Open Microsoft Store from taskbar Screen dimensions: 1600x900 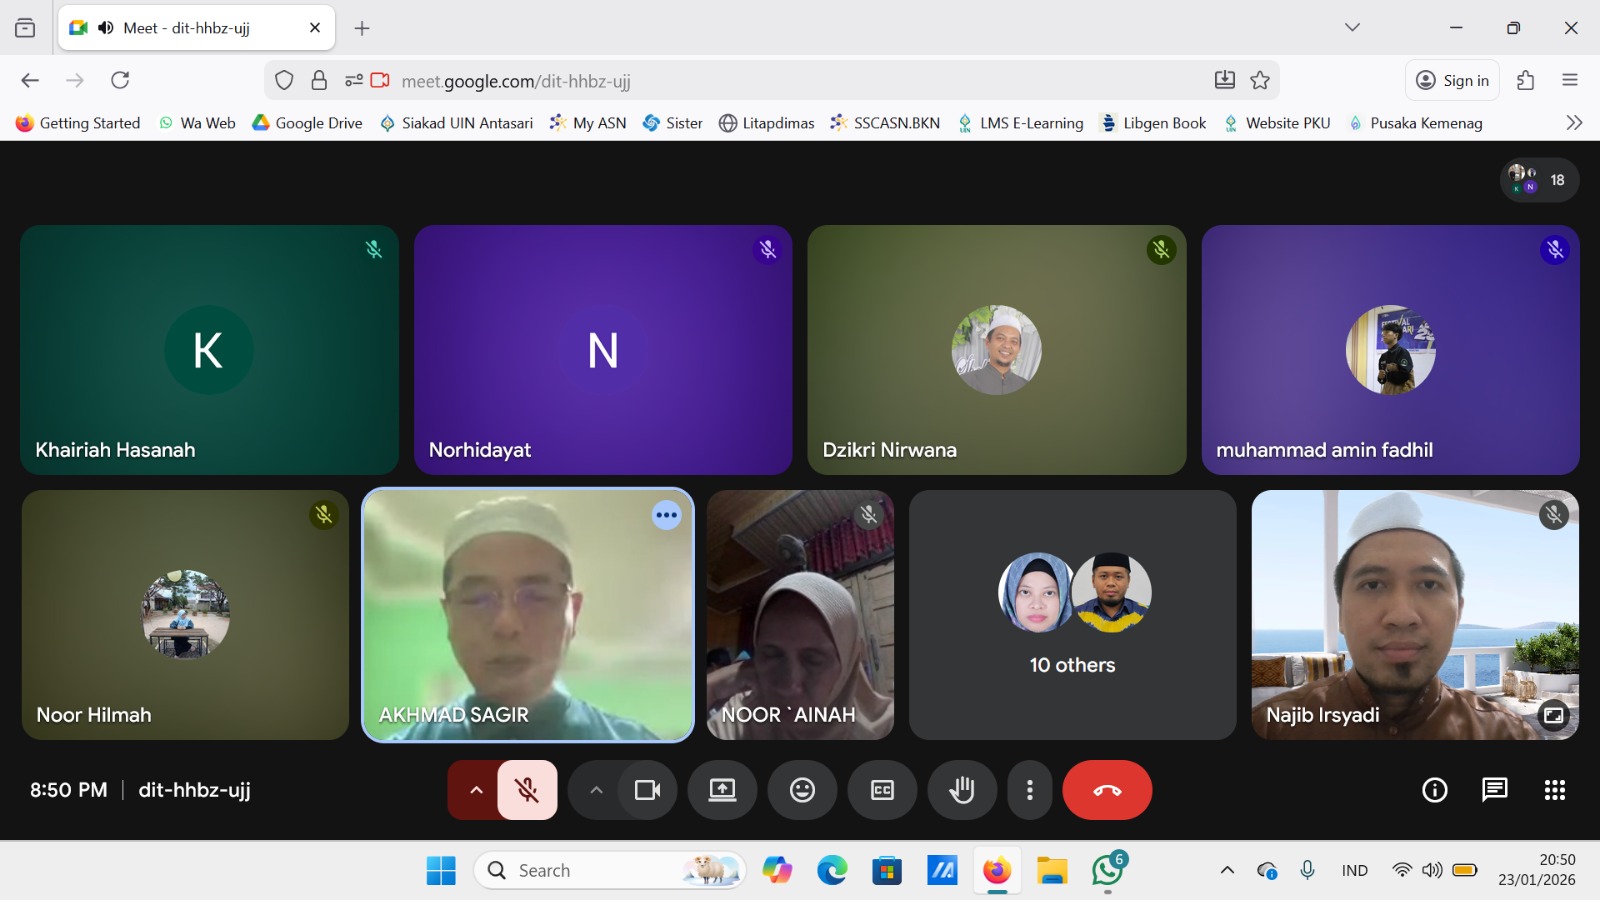click(x=887, y=870)
